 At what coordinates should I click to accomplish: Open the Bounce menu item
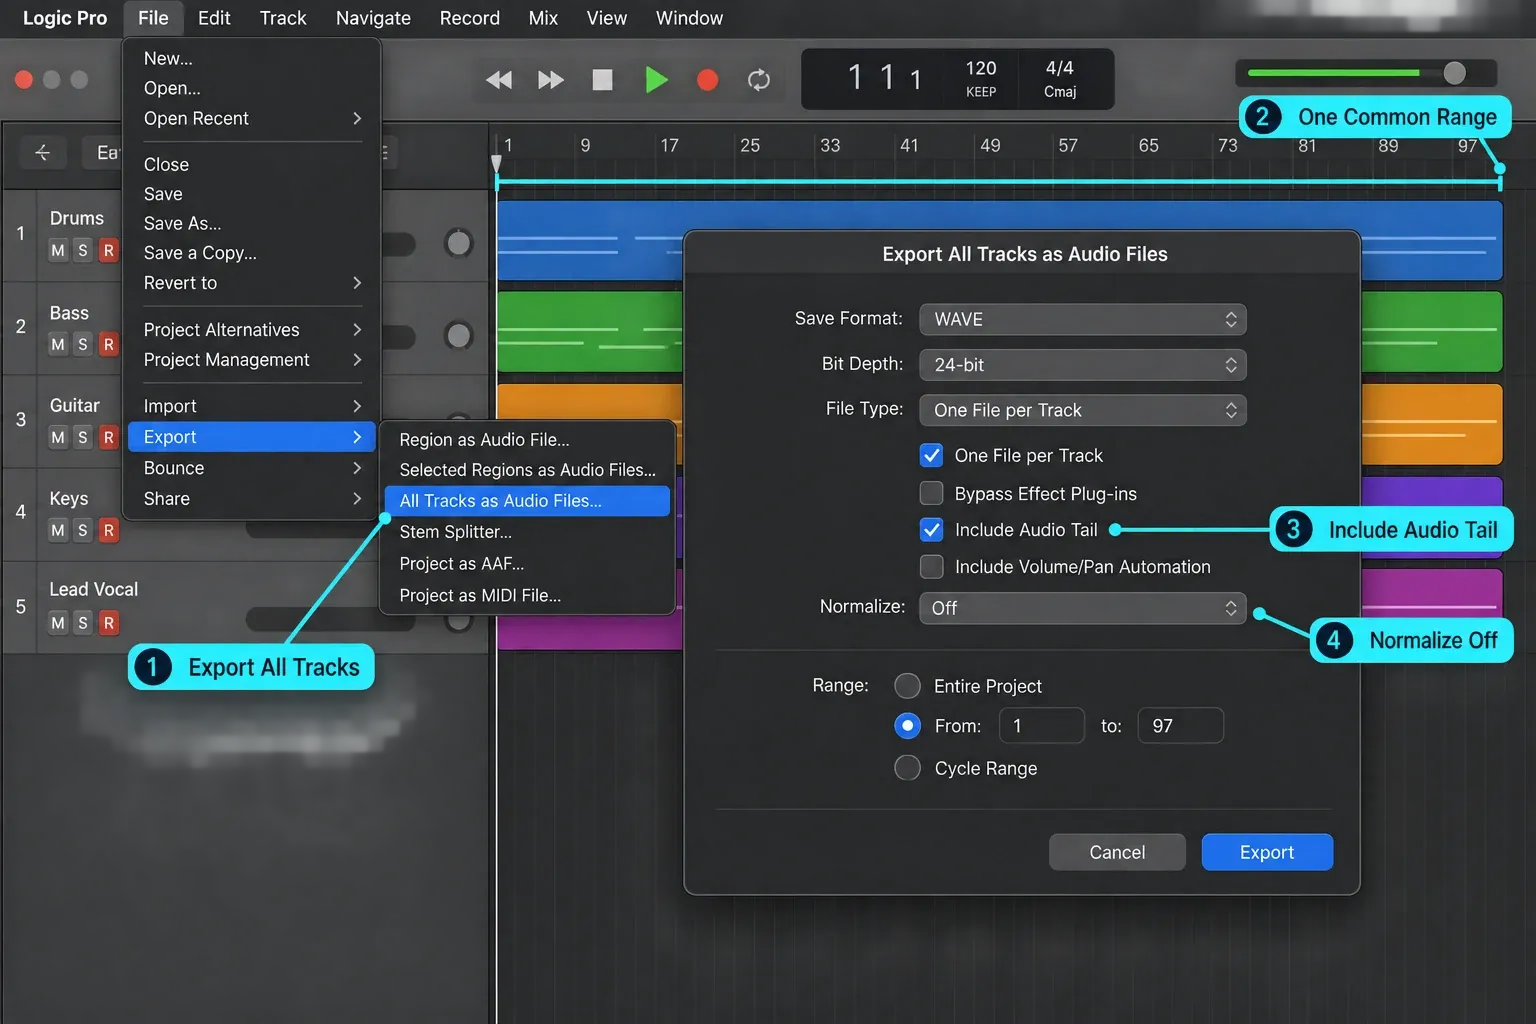coord(252,468)
